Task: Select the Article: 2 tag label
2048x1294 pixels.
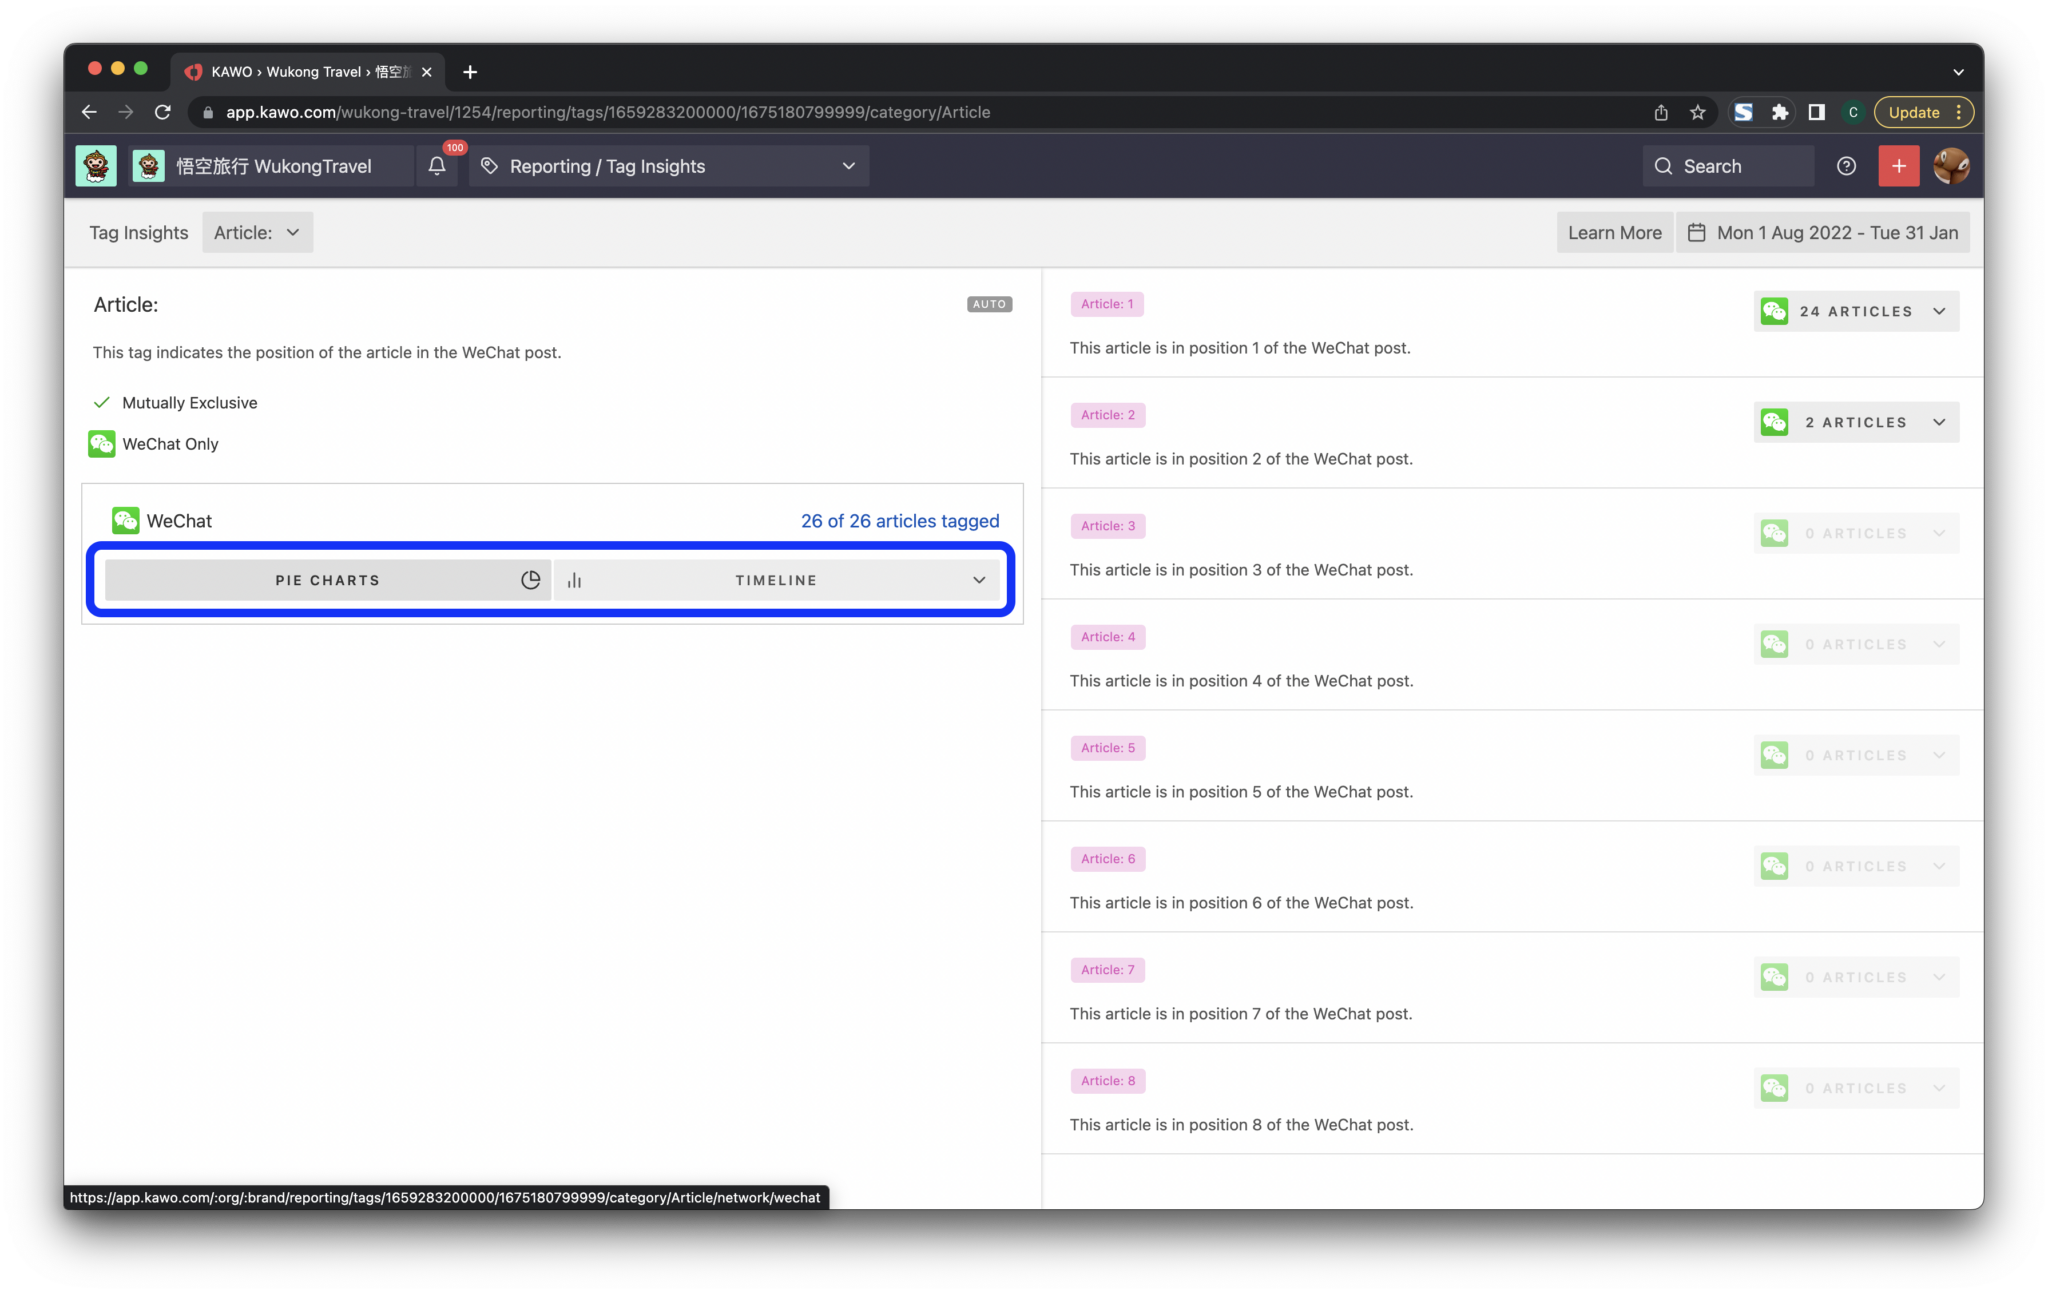Action: click(x=1107, y=414)
